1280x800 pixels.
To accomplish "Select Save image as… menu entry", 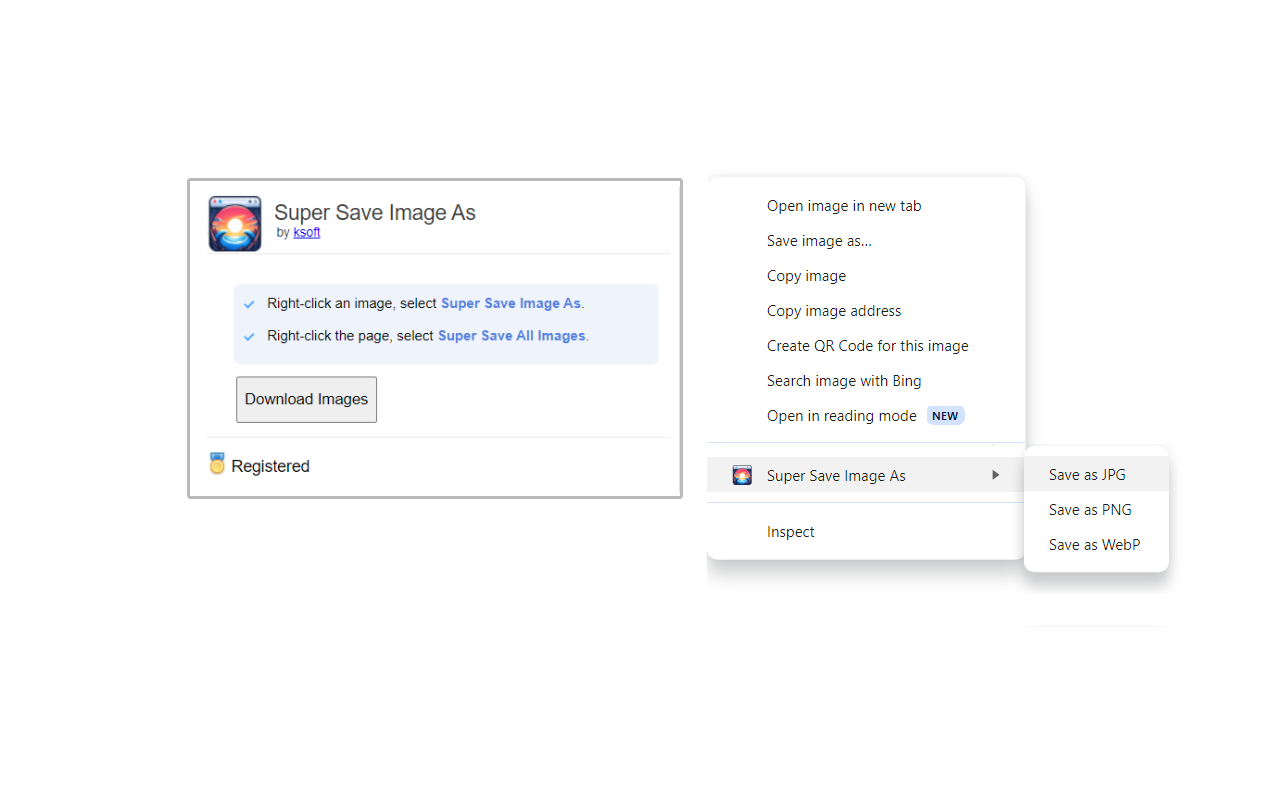I will pyautogui.click(x=819, y=241).
